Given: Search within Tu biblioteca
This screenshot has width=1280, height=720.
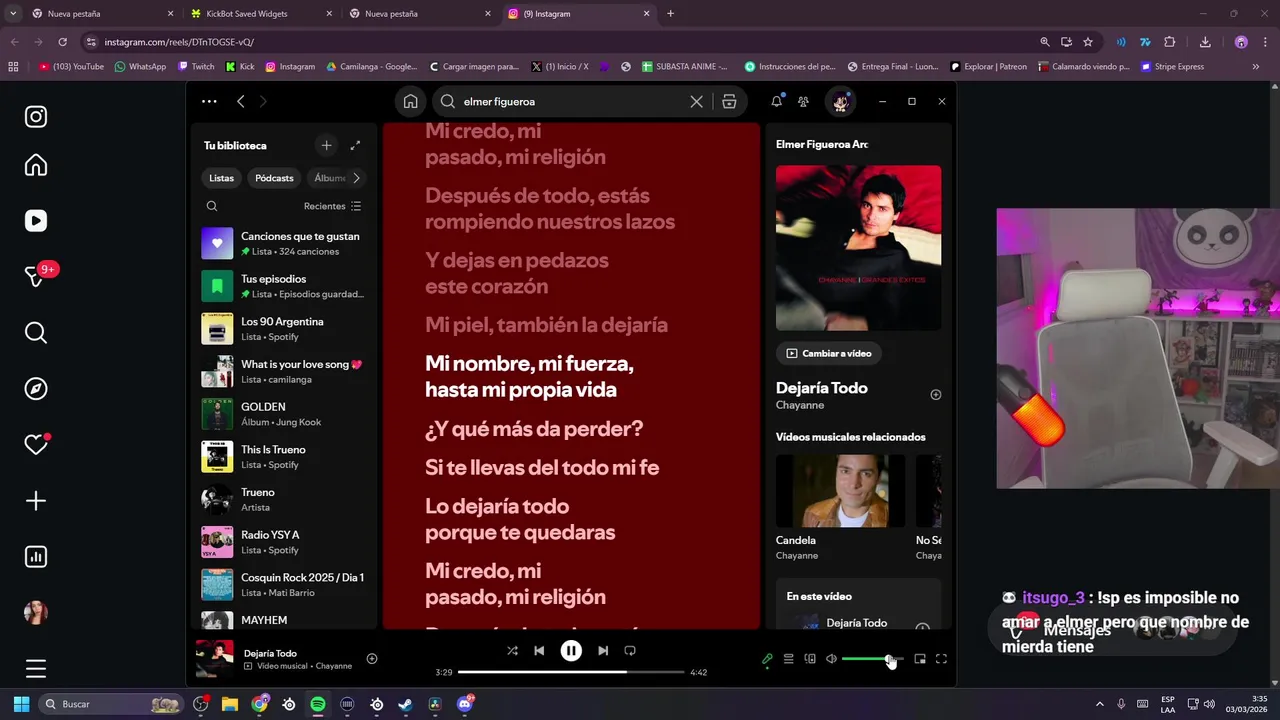Looking at the screenshot, I should point(212,206).
